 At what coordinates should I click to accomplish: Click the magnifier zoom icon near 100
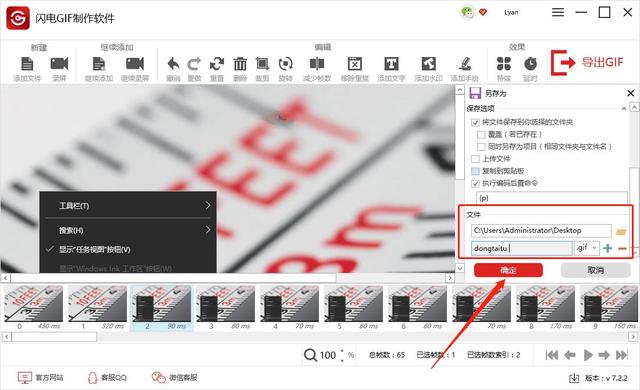tap(310, 355)
